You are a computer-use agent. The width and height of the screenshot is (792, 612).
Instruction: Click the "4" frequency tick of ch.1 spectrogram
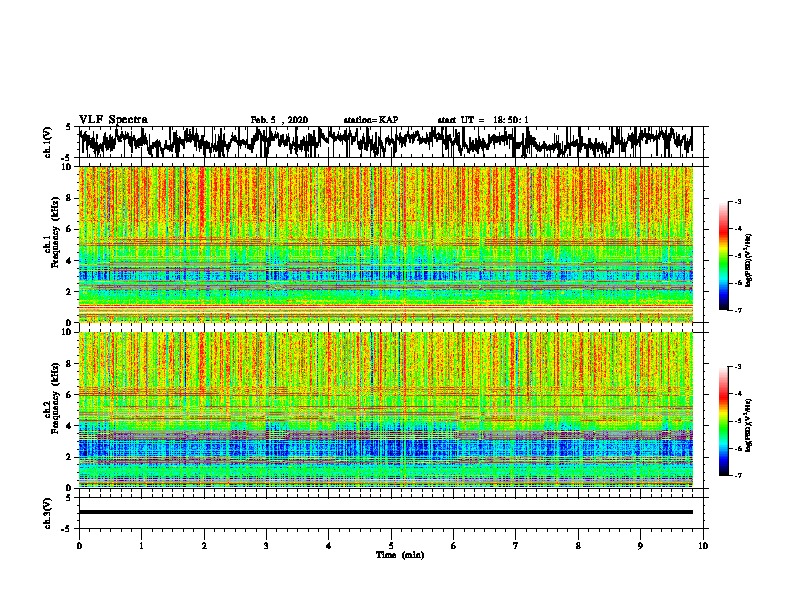click(71, 261)
